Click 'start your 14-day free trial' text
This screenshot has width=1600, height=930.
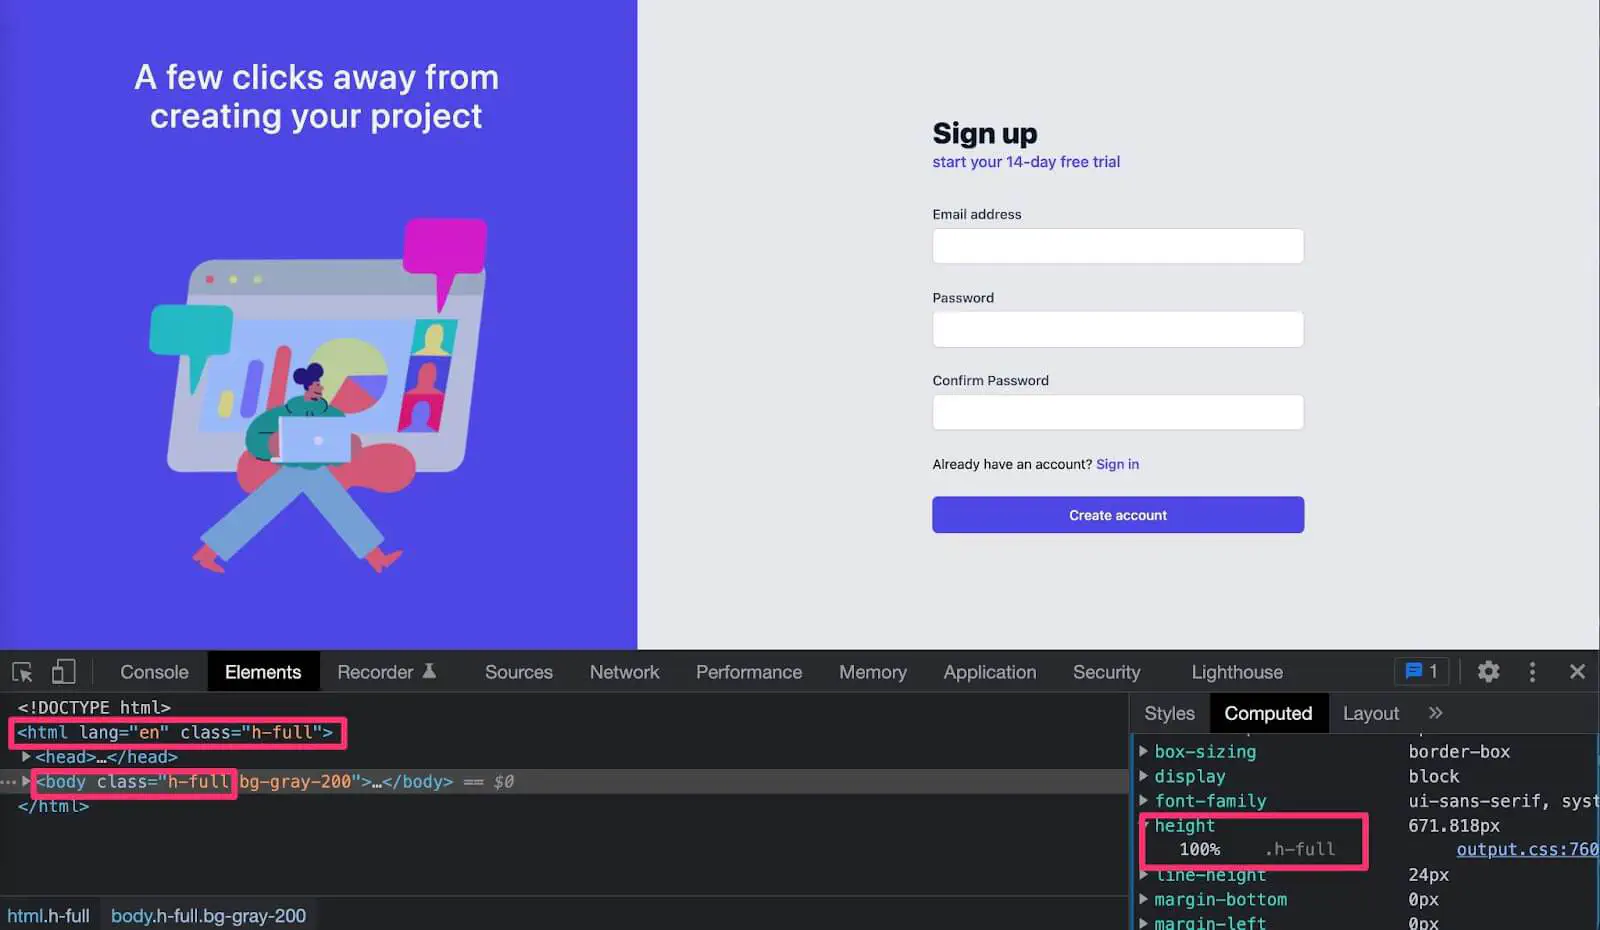click(x=1026, y=162)
